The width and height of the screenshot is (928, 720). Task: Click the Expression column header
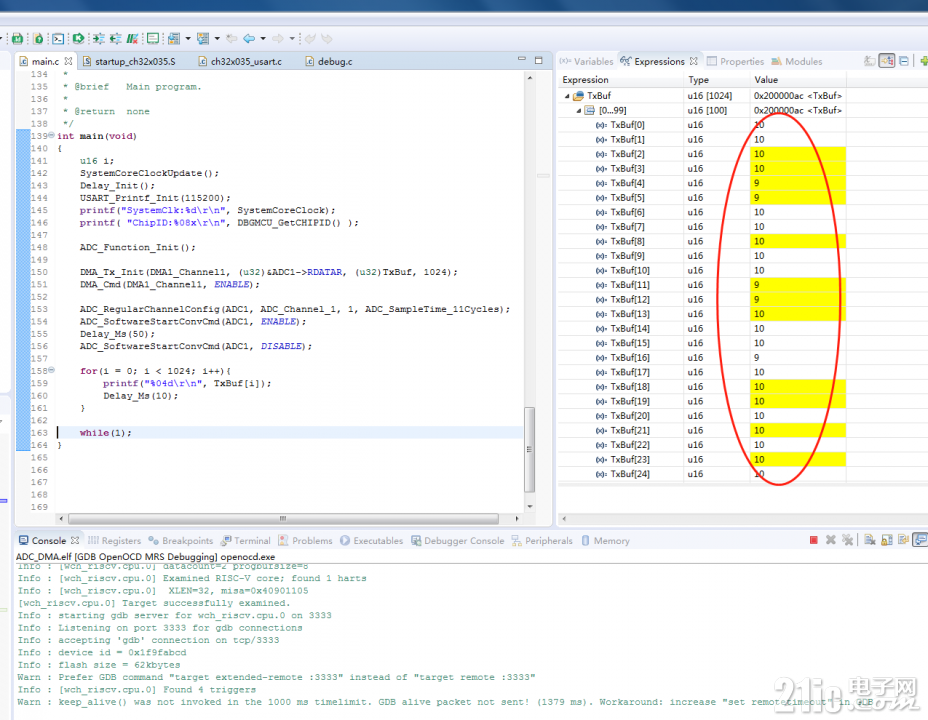621,80
